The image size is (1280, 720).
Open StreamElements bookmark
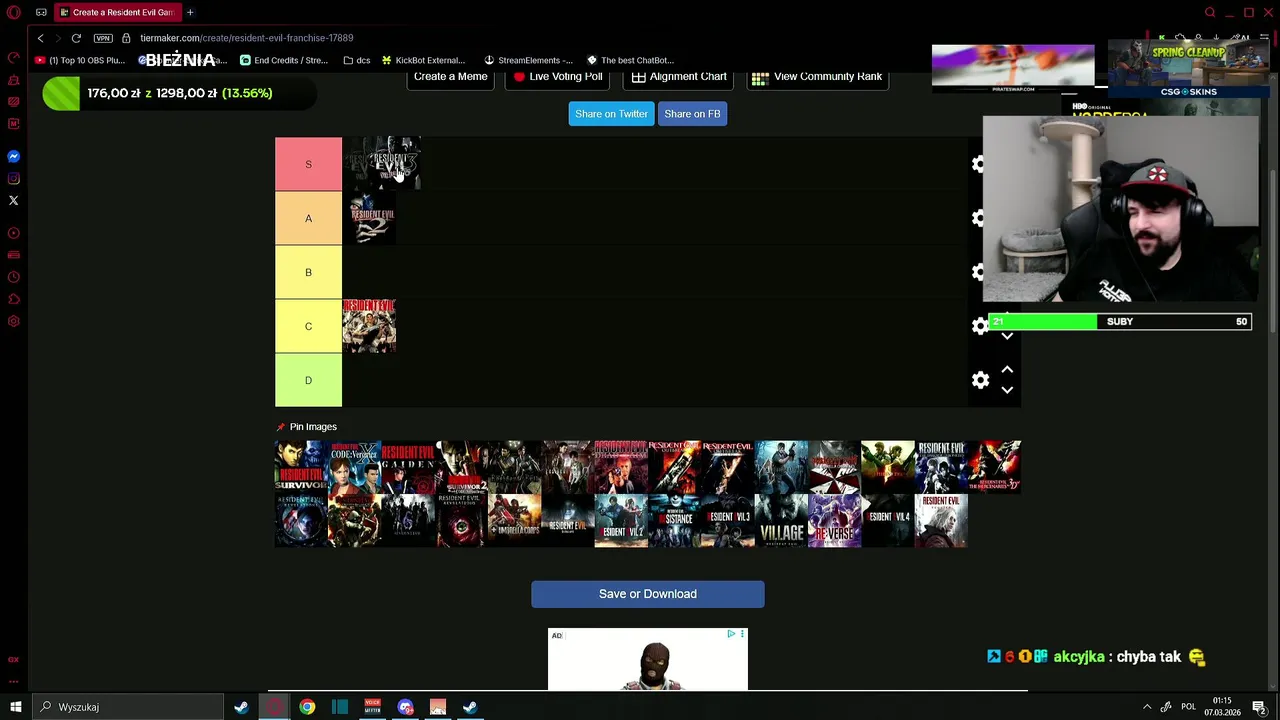click(x=528, y=60)
